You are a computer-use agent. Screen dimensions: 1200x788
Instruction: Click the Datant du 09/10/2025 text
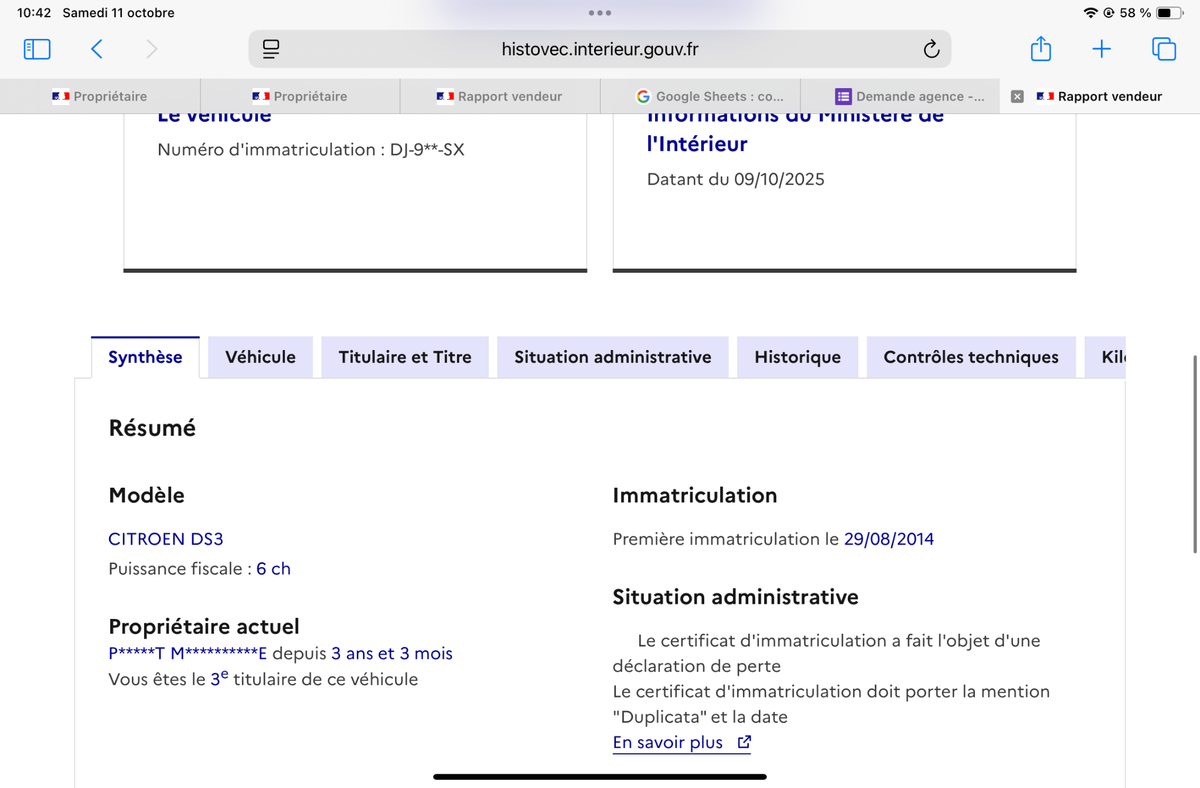(736, 180)
